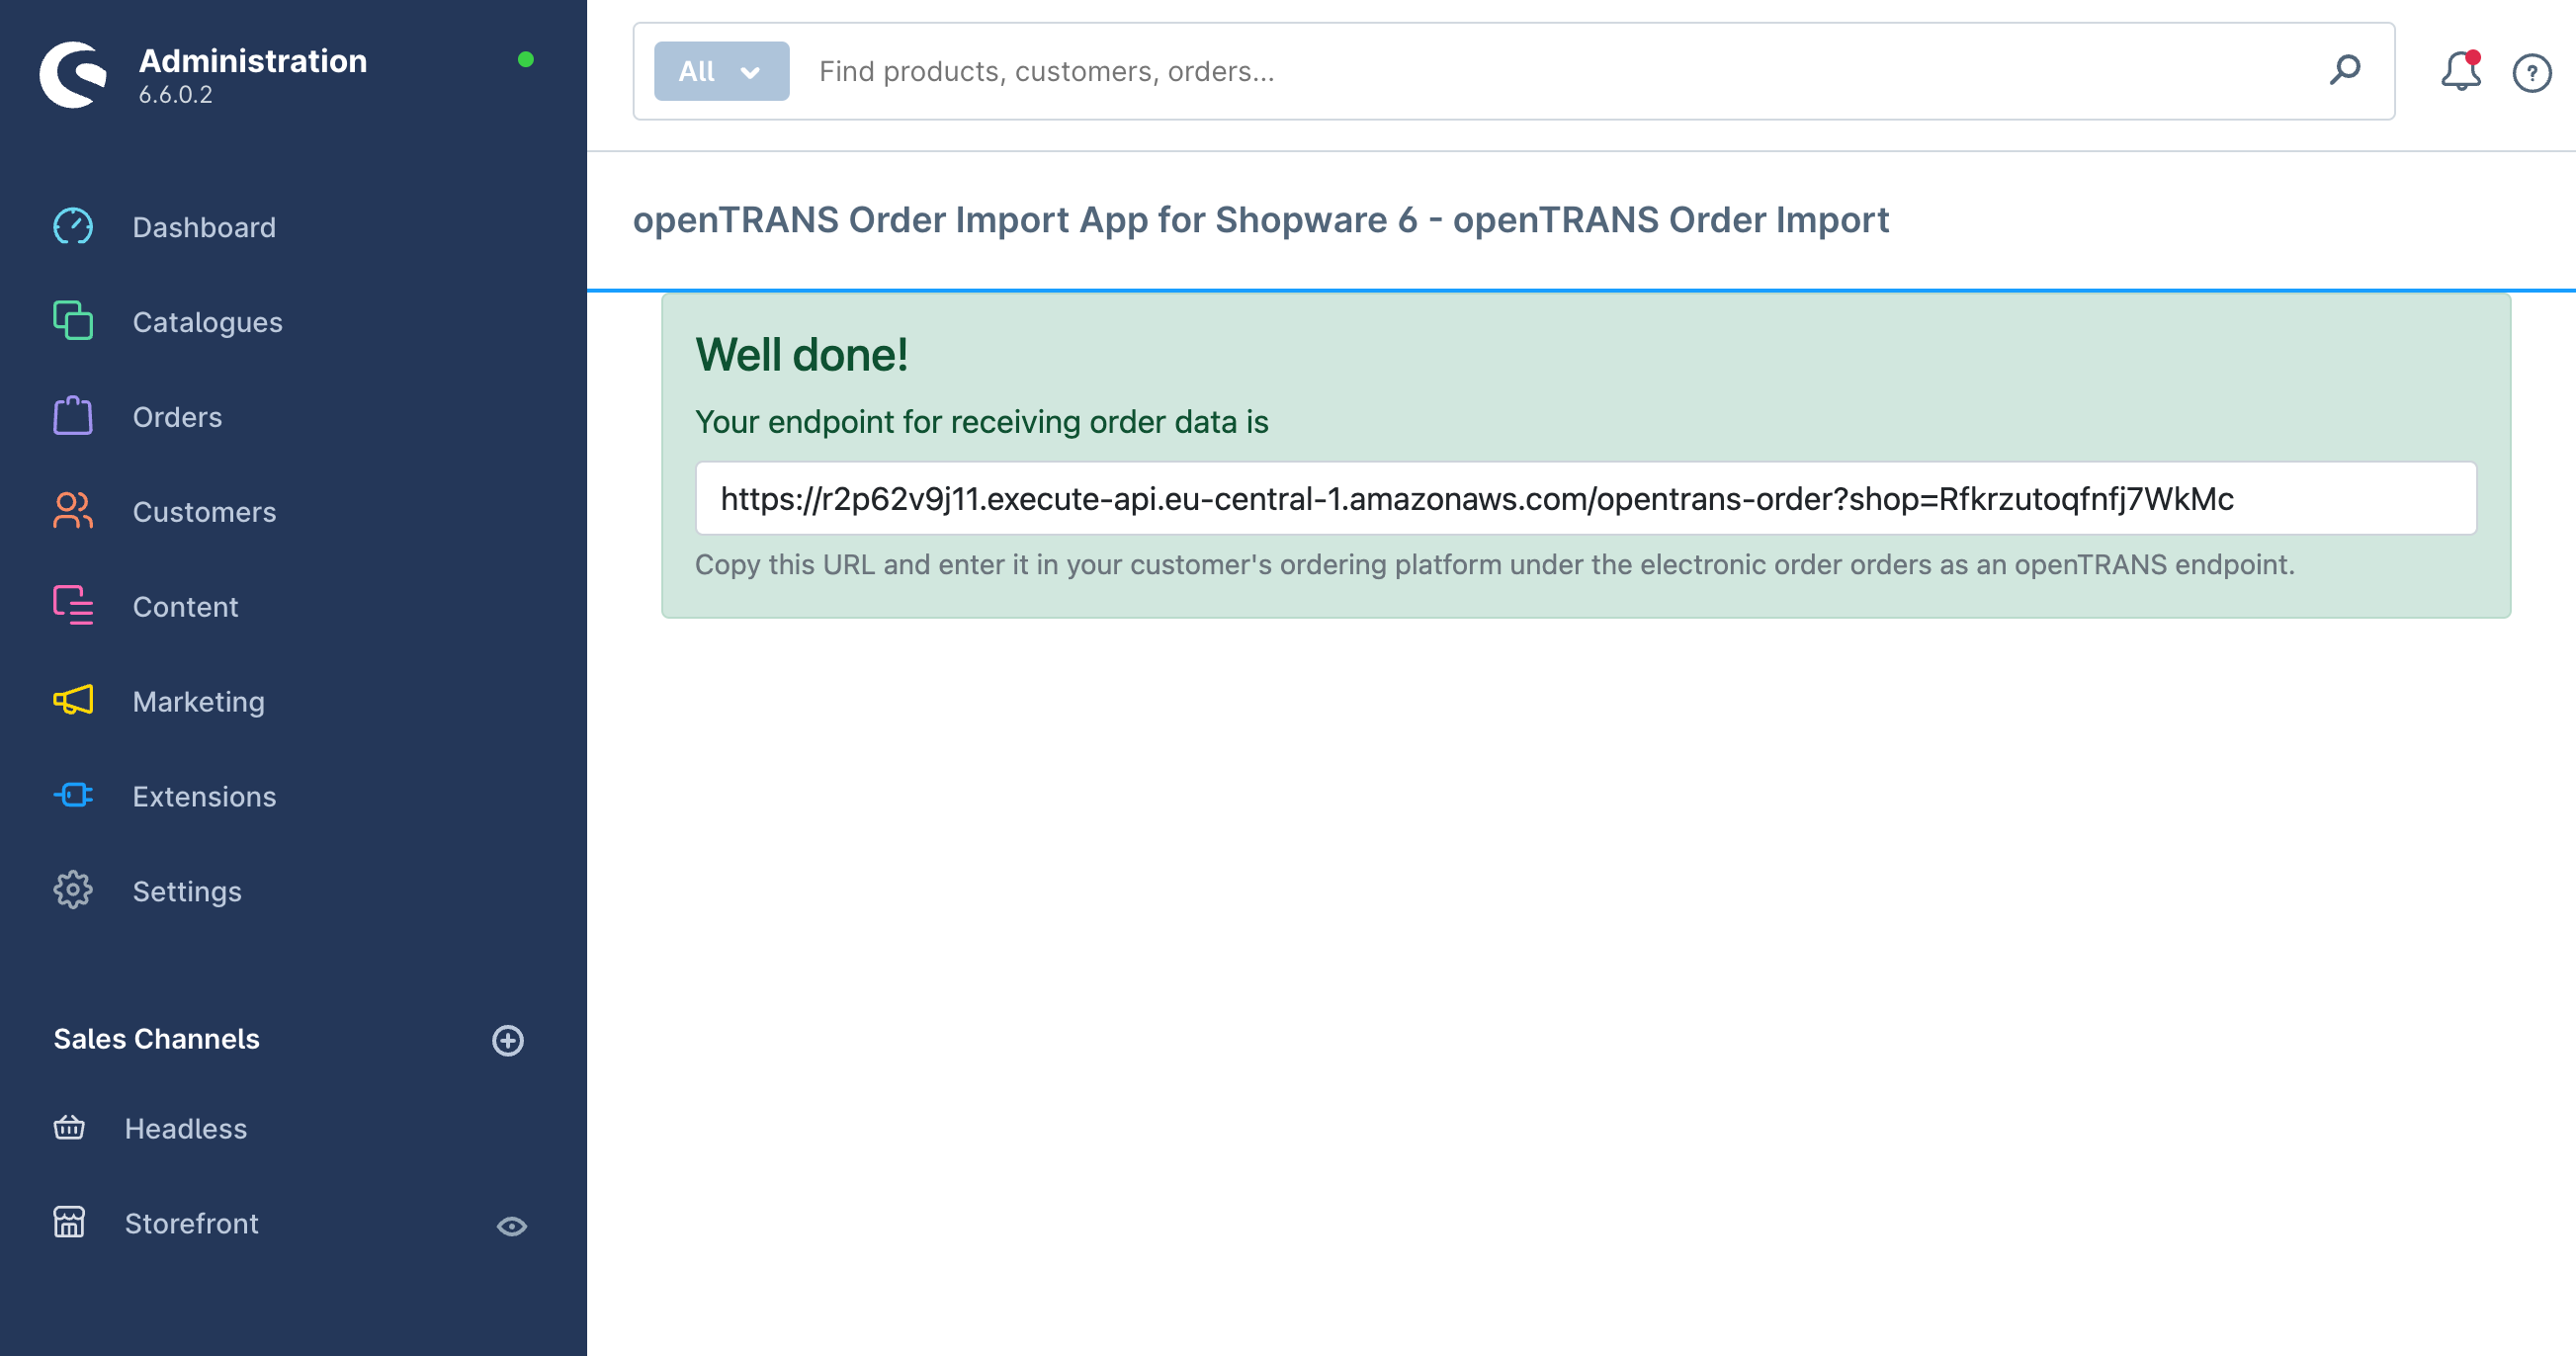Click the Marketing megaphone icon
This screenshot has width=2576, height=1356.
(x=73, y=700)
